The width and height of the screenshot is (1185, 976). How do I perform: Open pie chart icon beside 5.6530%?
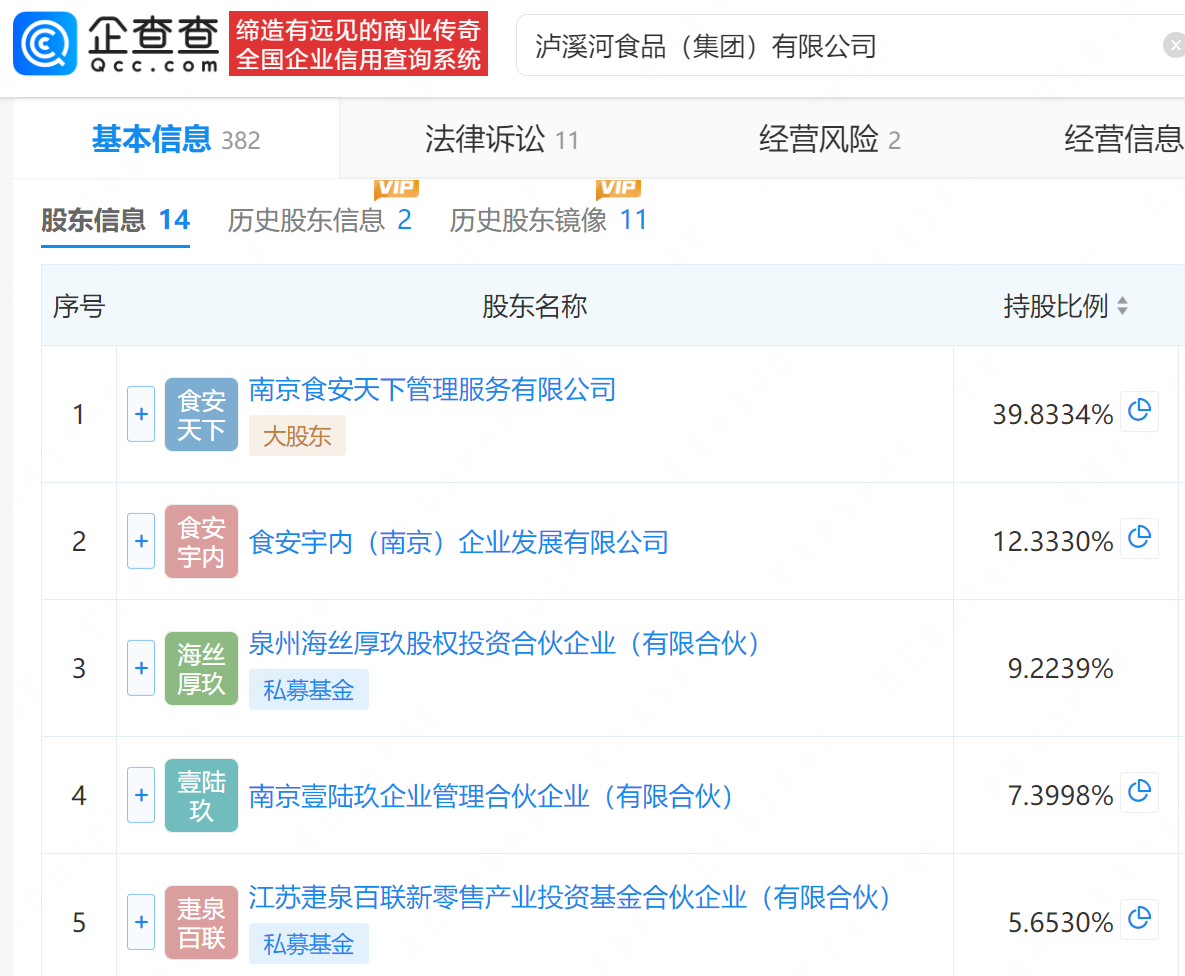click(1140, 919)
